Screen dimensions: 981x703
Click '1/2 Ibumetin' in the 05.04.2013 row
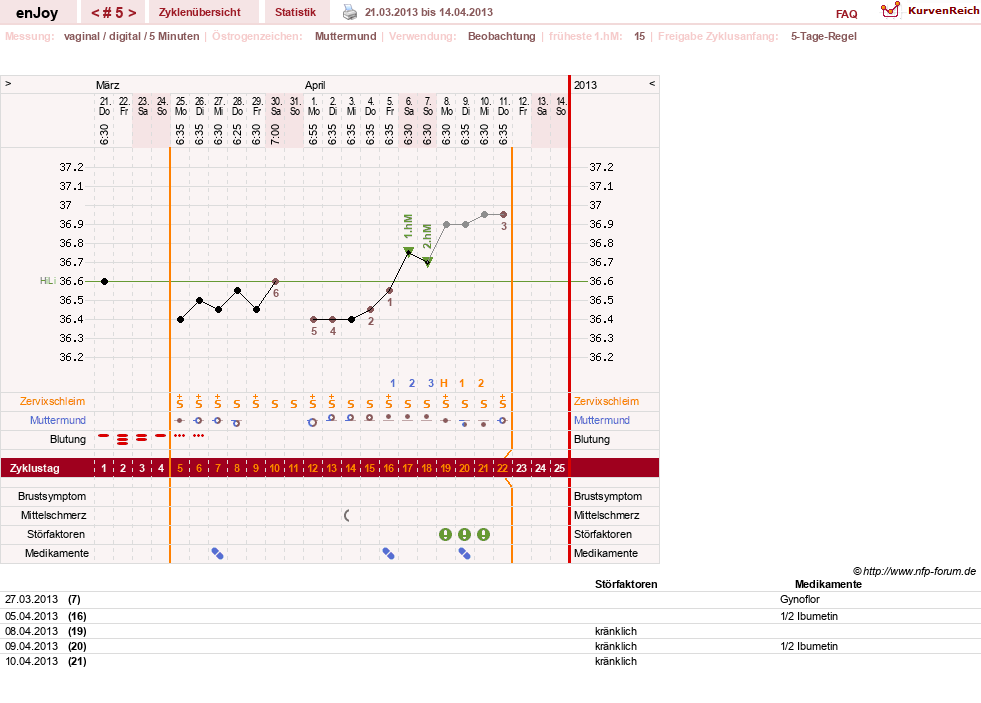[x=809, y=616]
